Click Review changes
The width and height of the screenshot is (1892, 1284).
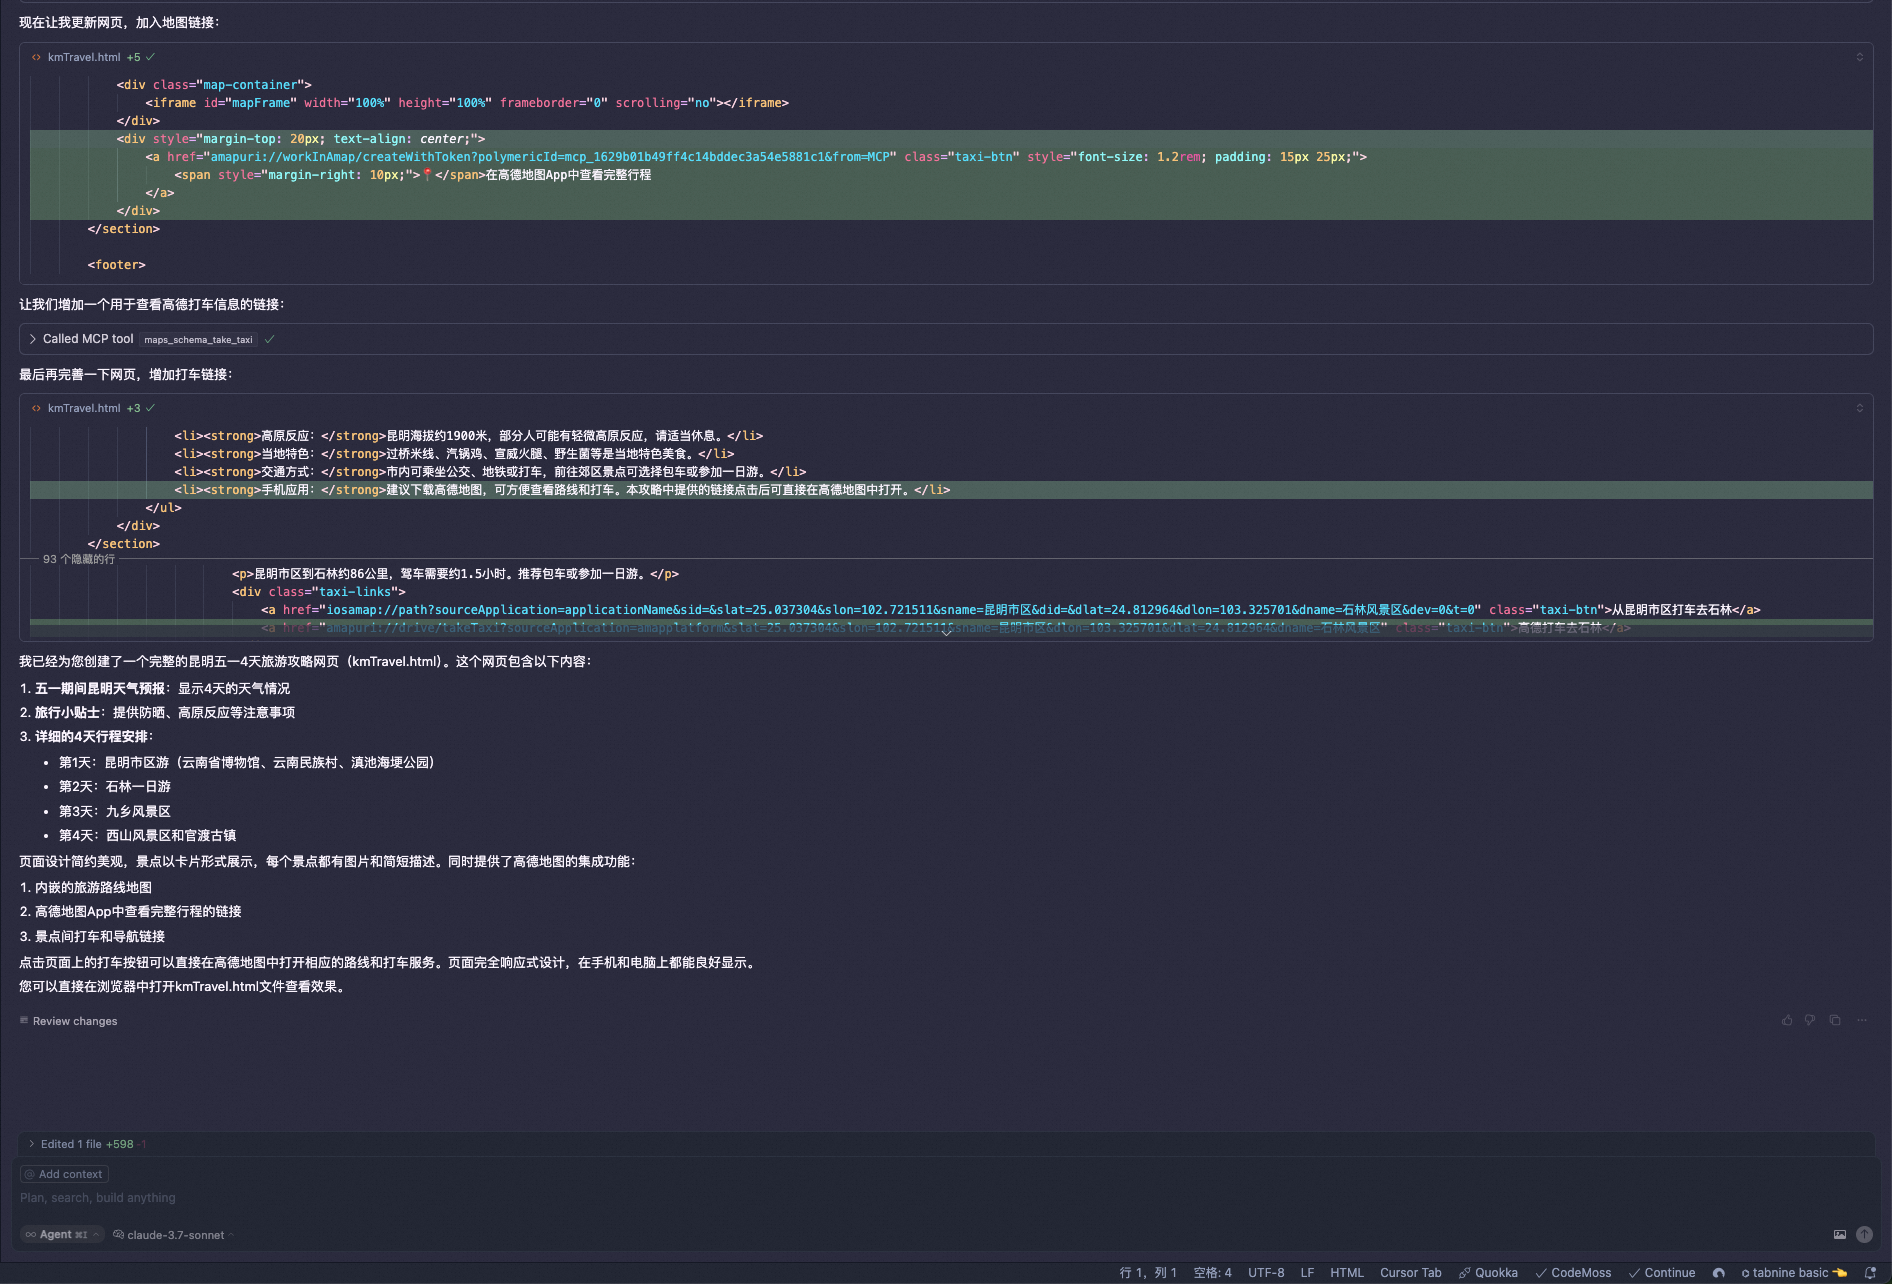pos(74,1021)
